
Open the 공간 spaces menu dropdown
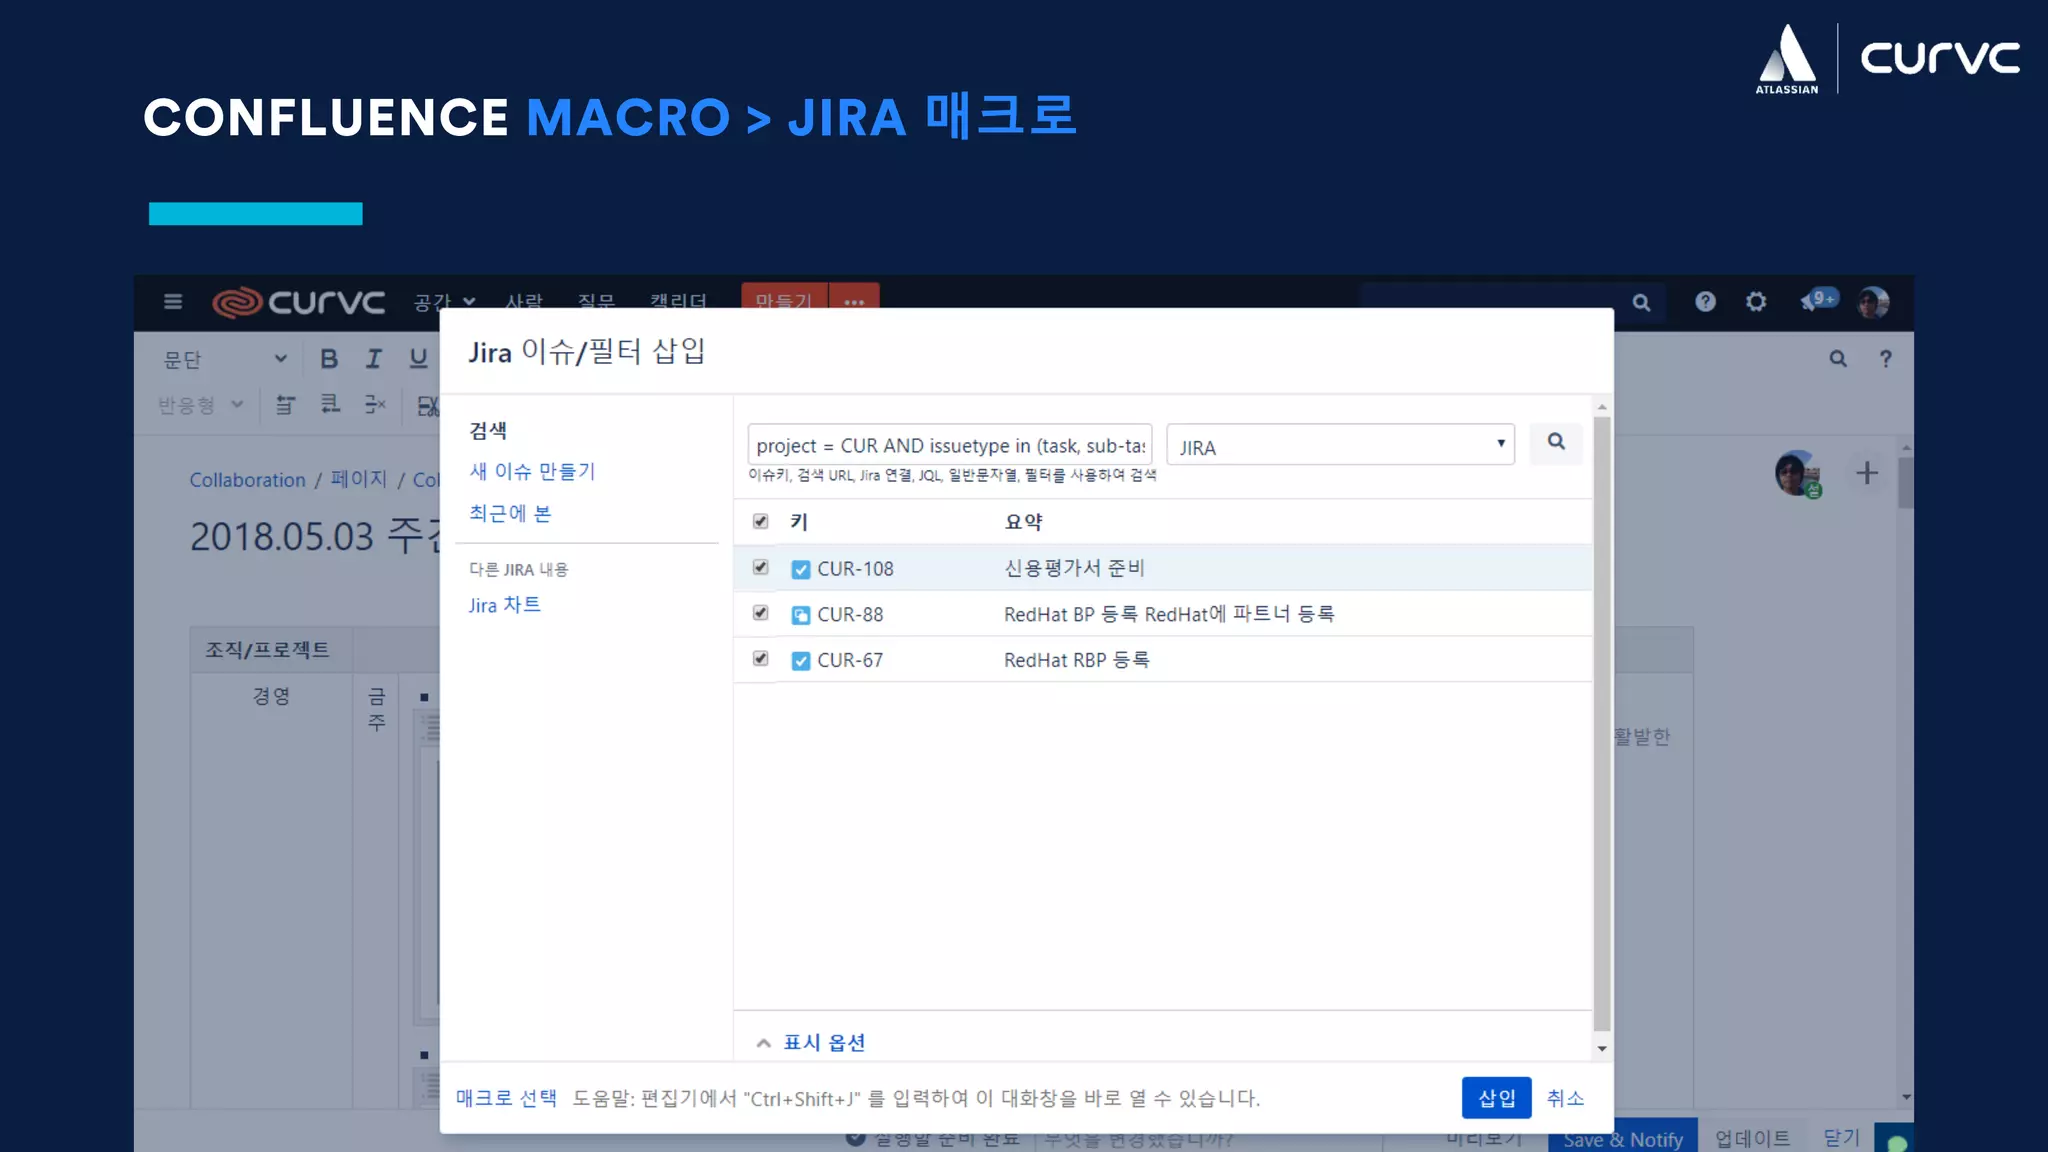pos(445,300)
